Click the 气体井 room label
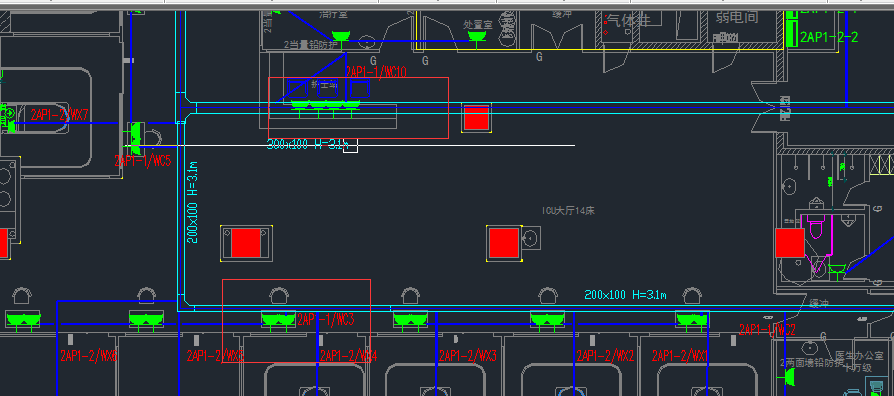Viewport: 894px width, 396px height. pos(628,21)
